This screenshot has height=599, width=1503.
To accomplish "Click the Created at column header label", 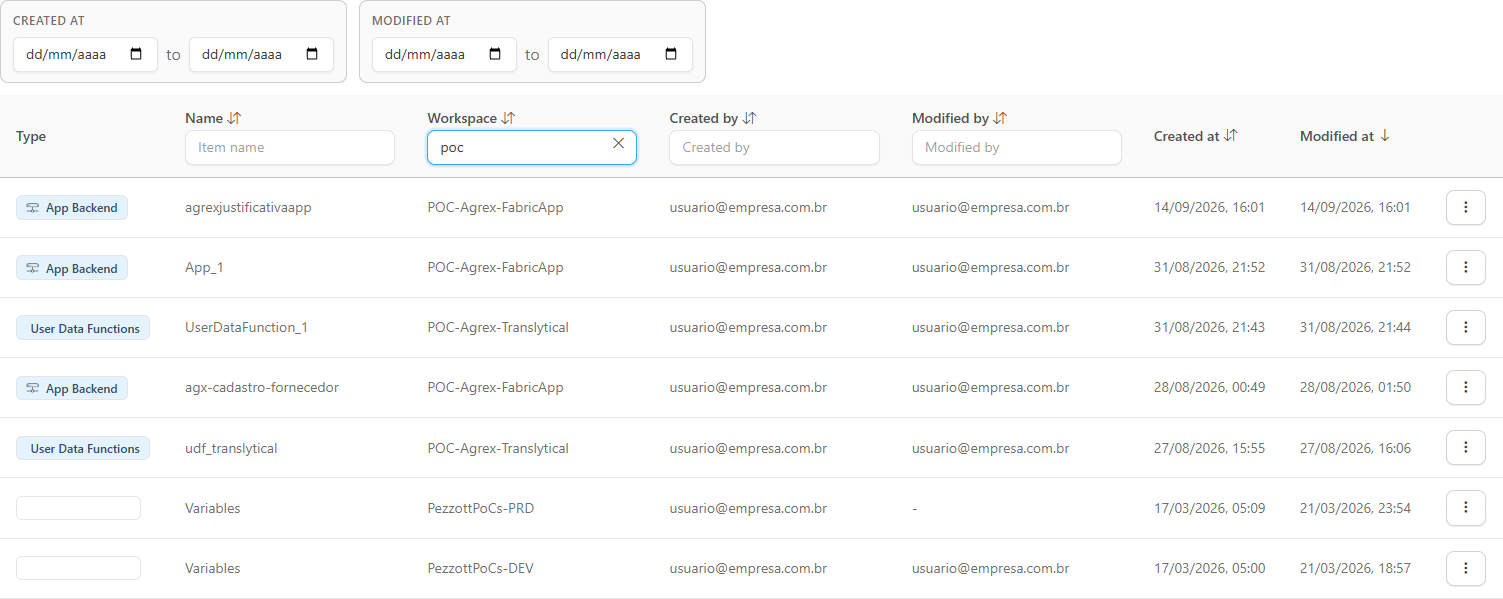I will pyautogui.click(x=1187, y=136).
